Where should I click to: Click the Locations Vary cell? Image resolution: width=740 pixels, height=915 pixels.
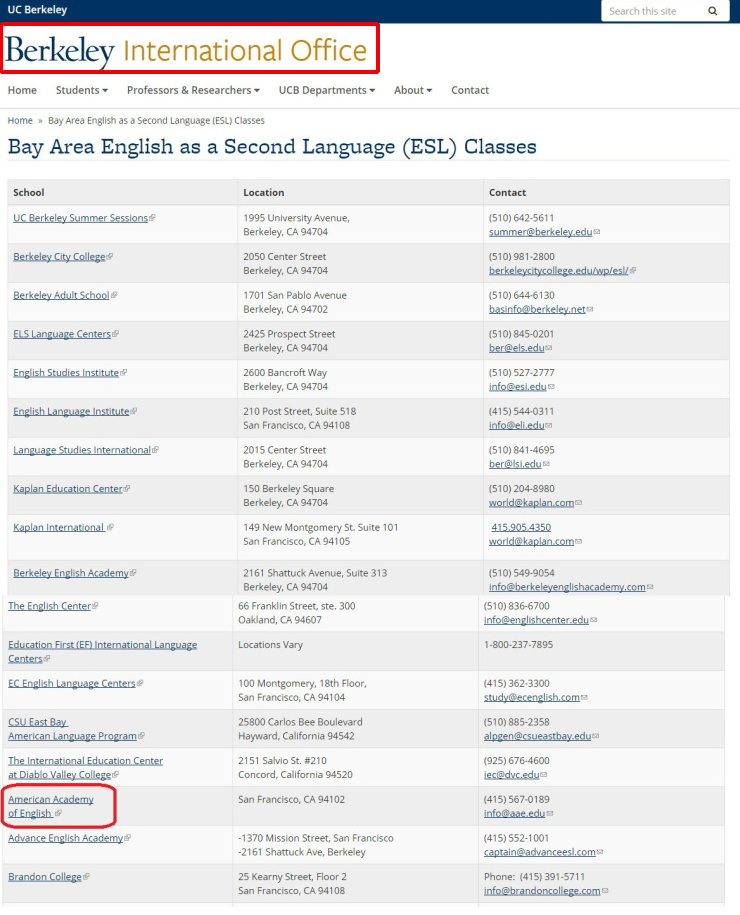[270, 645]
